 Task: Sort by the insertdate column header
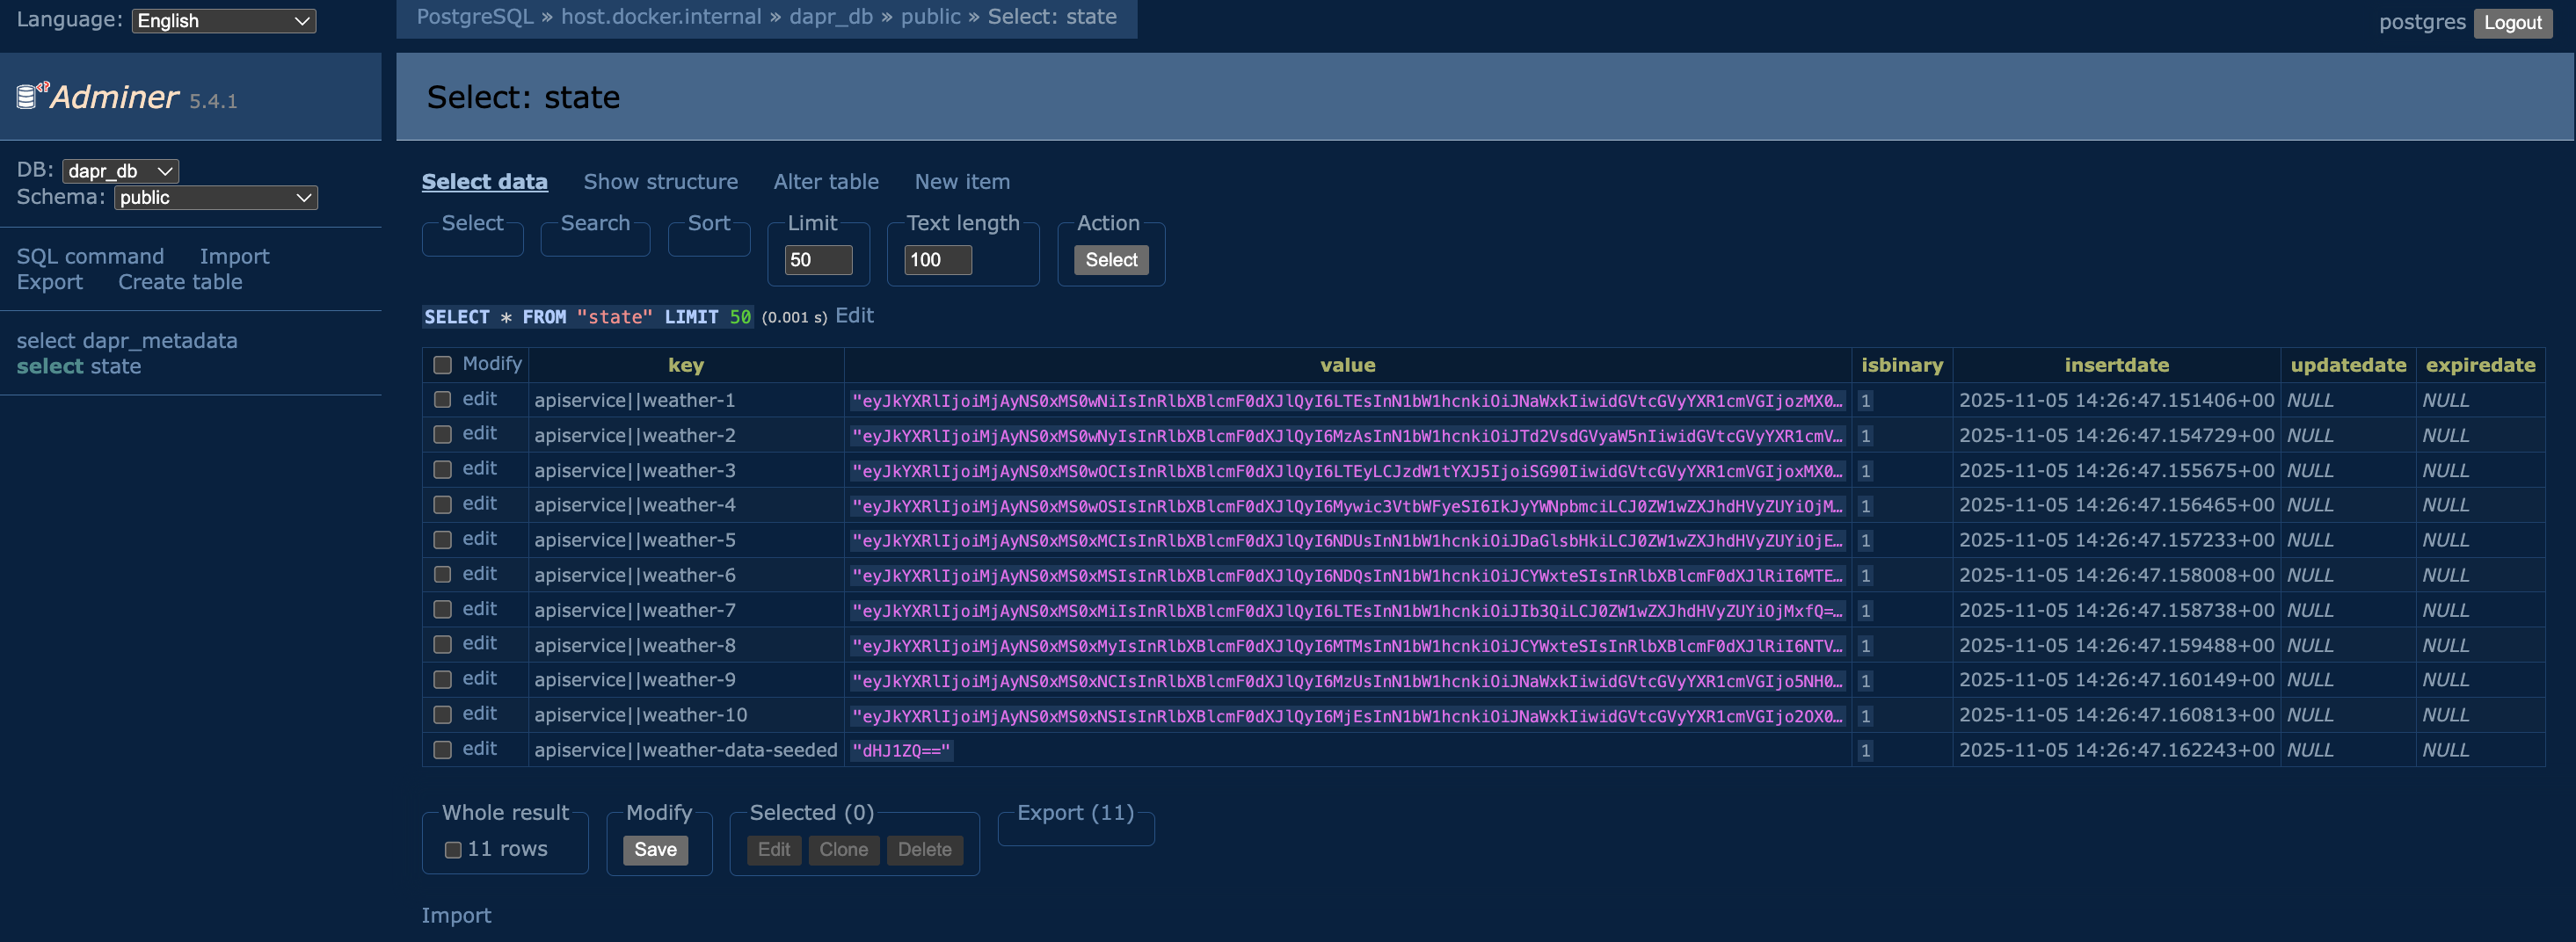pyautogui.click(x=2116, y=365)
